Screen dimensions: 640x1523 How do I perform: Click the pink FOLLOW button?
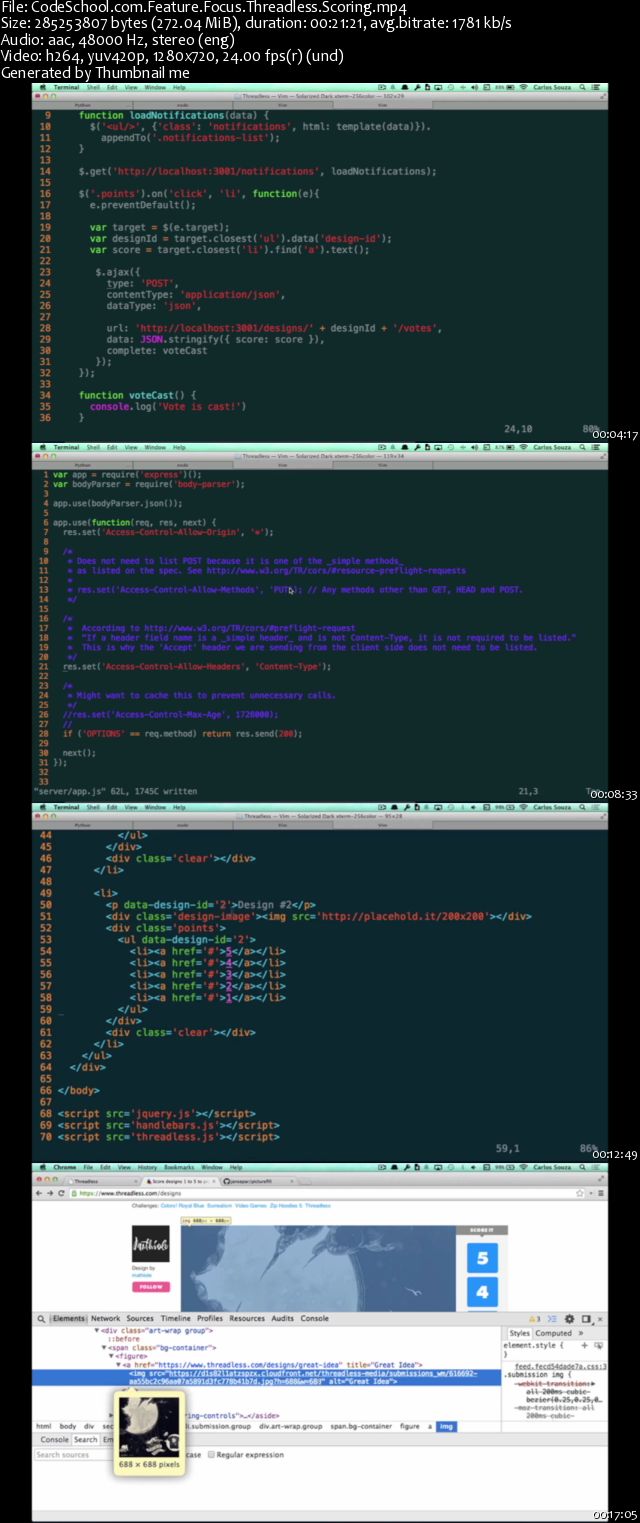pos(151,1287)
